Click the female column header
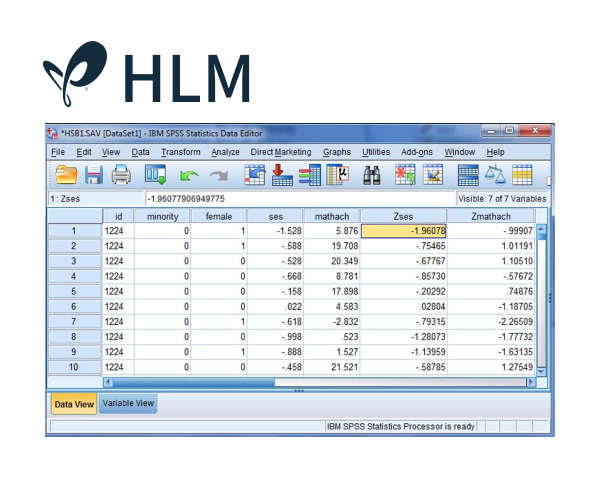The width and height of the screenshot is (600, 477). pyautogui.click(x=219, y=217)
